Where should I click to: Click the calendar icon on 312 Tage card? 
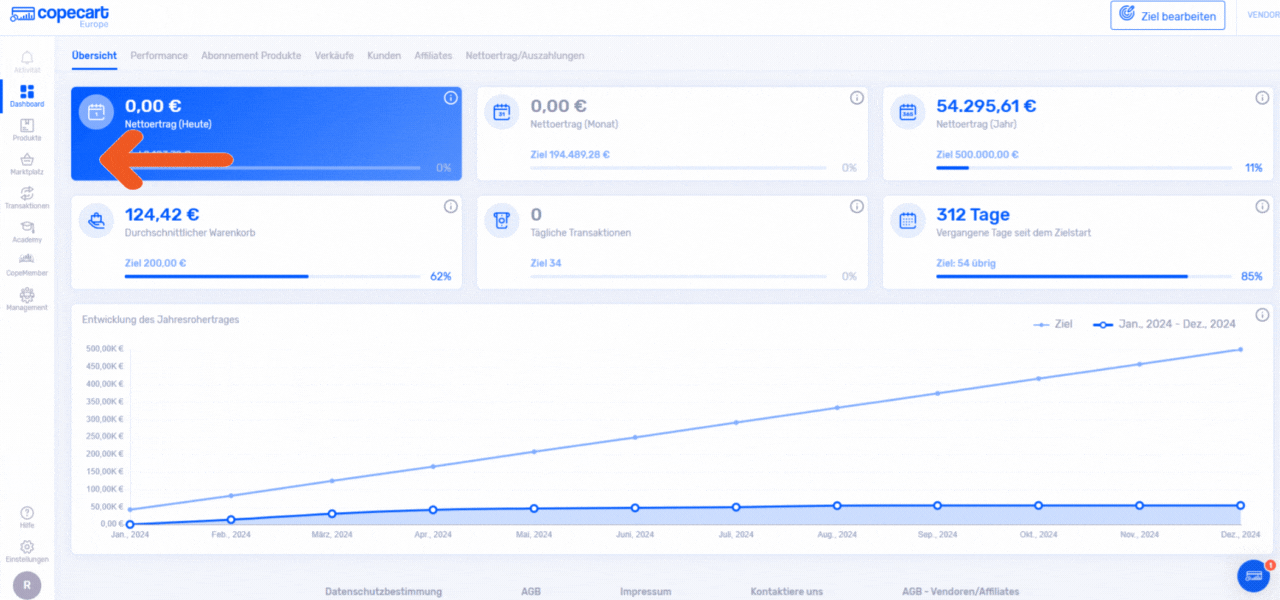(x=908, y=221)
